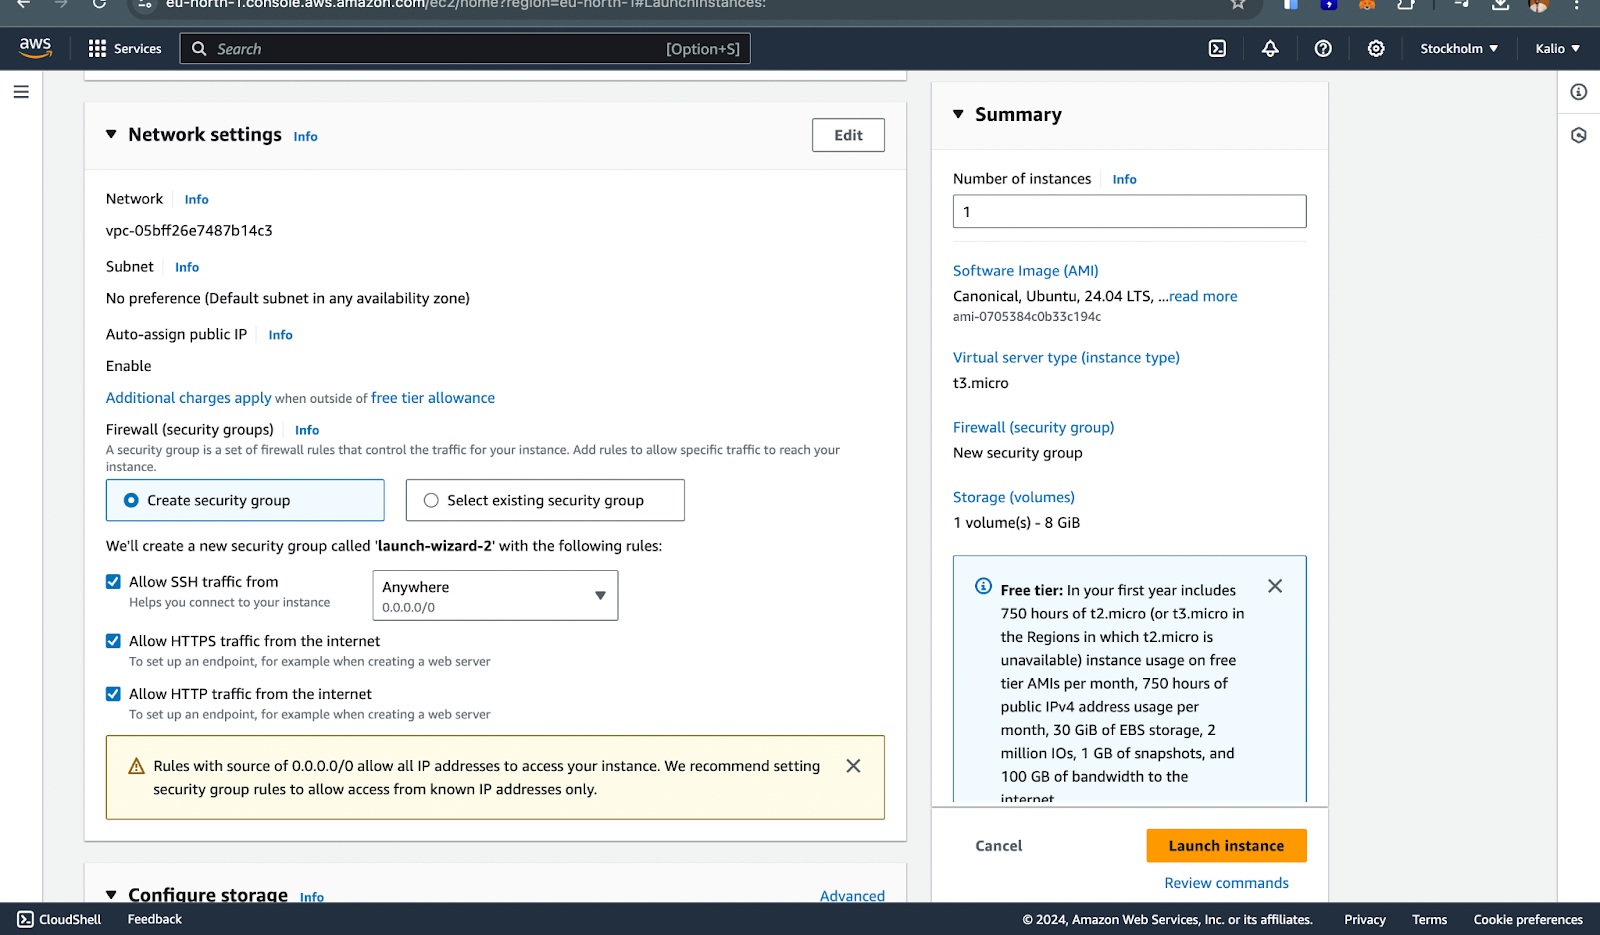
Task: Uncheck Allow HTTP traffic from the internet
Action: tap(113, 694)
